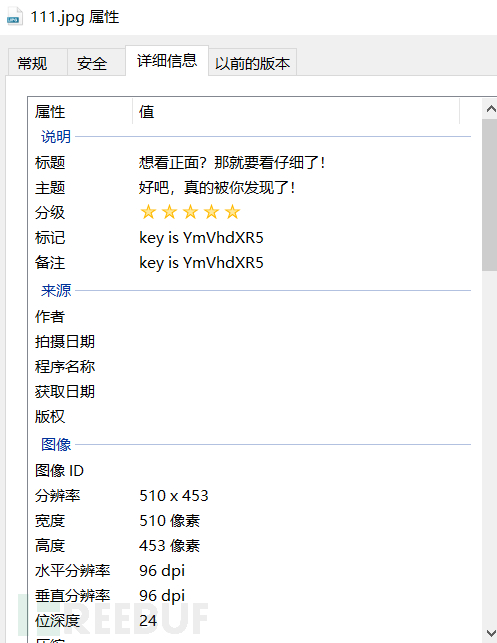Select the 备注 property label
497x643 pixels.
coord(50,263)
